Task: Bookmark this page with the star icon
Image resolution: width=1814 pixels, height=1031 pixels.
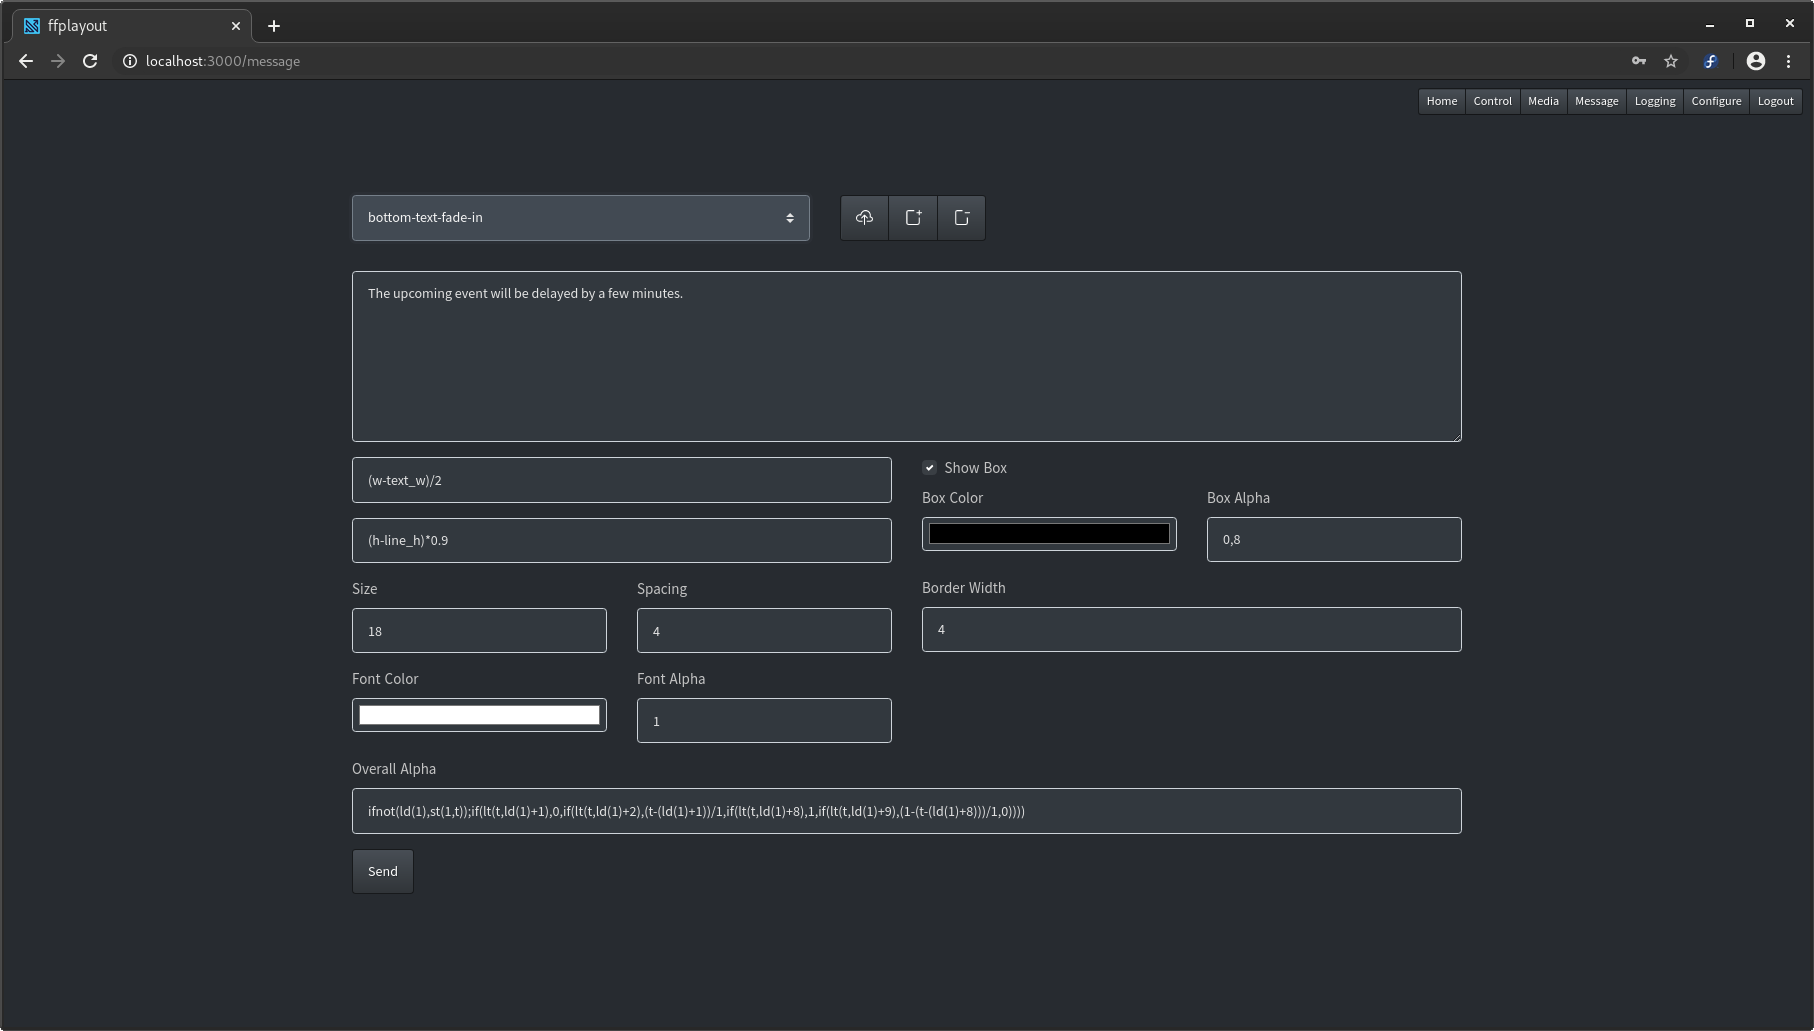Action: [x=1671, y=61]
